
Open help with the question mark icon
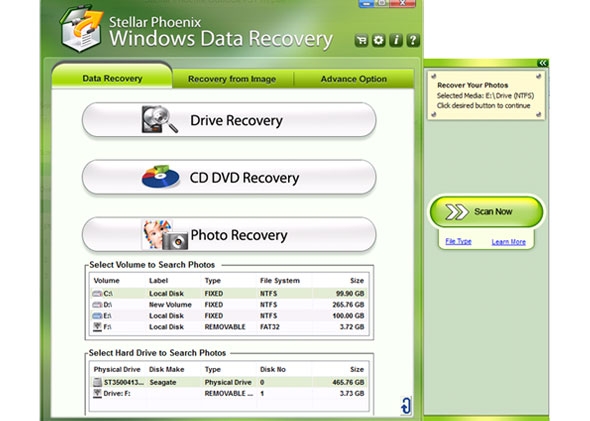point(413,40)
